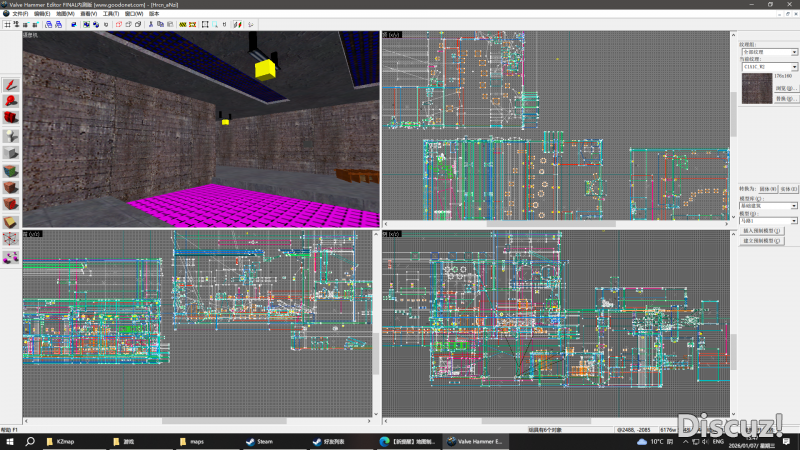Image resolution: width=800 pixels, height=450 pixels.
Task: Select the Entity tool (light bulb icon)
Action: pos(10,135)
